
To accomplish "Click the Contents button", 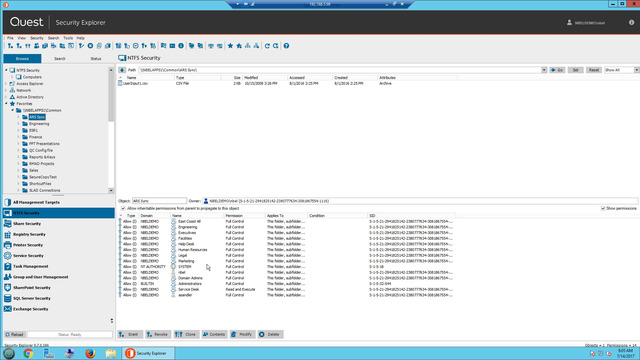I will tap(214, 334).
